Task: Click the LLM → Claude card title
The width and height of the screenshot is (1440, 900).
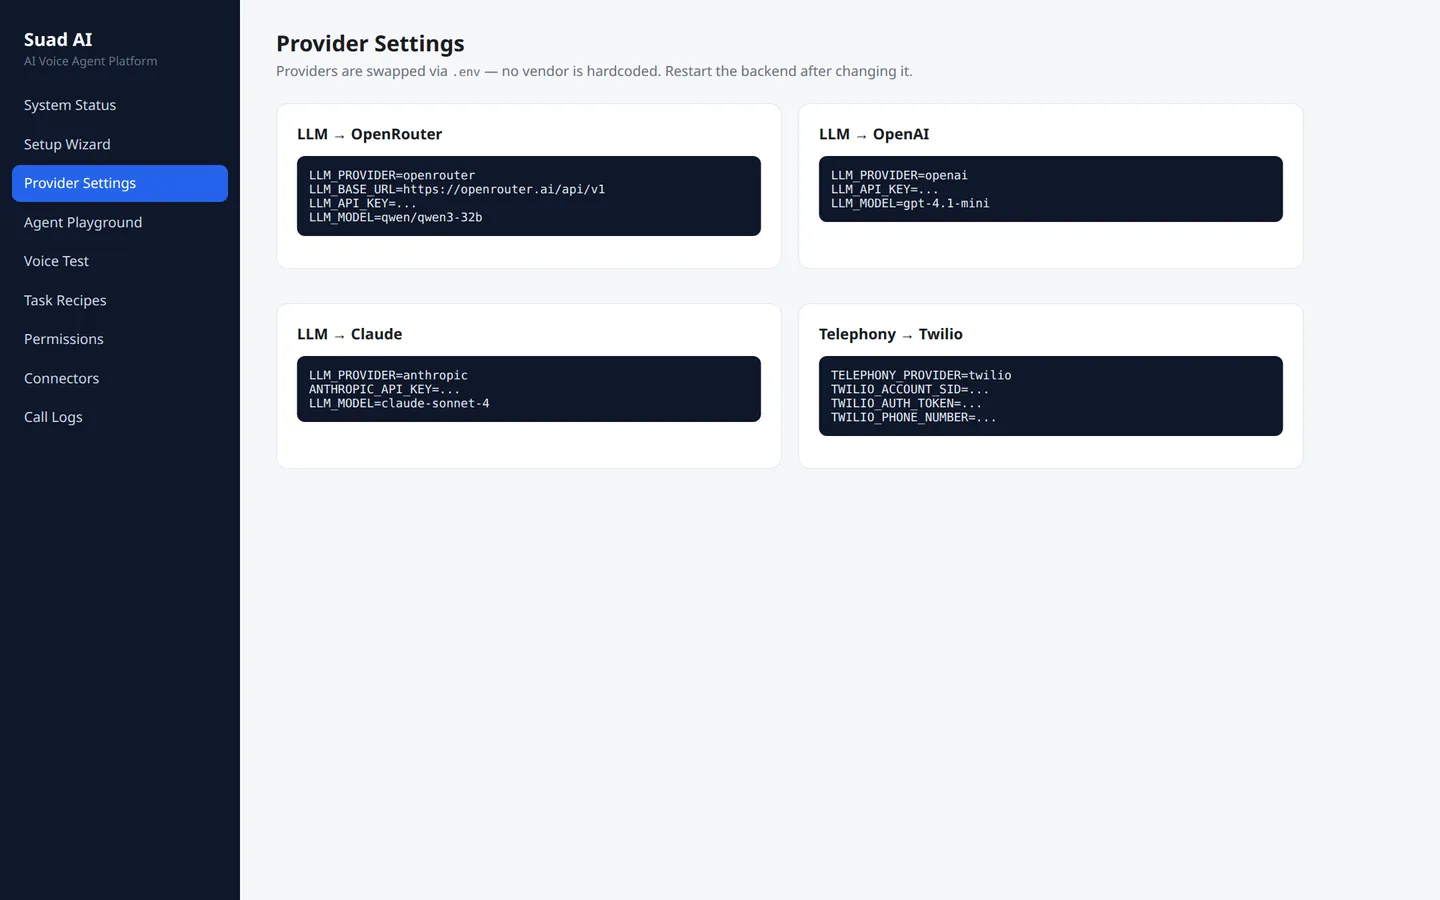Action: tap(349, 334)
